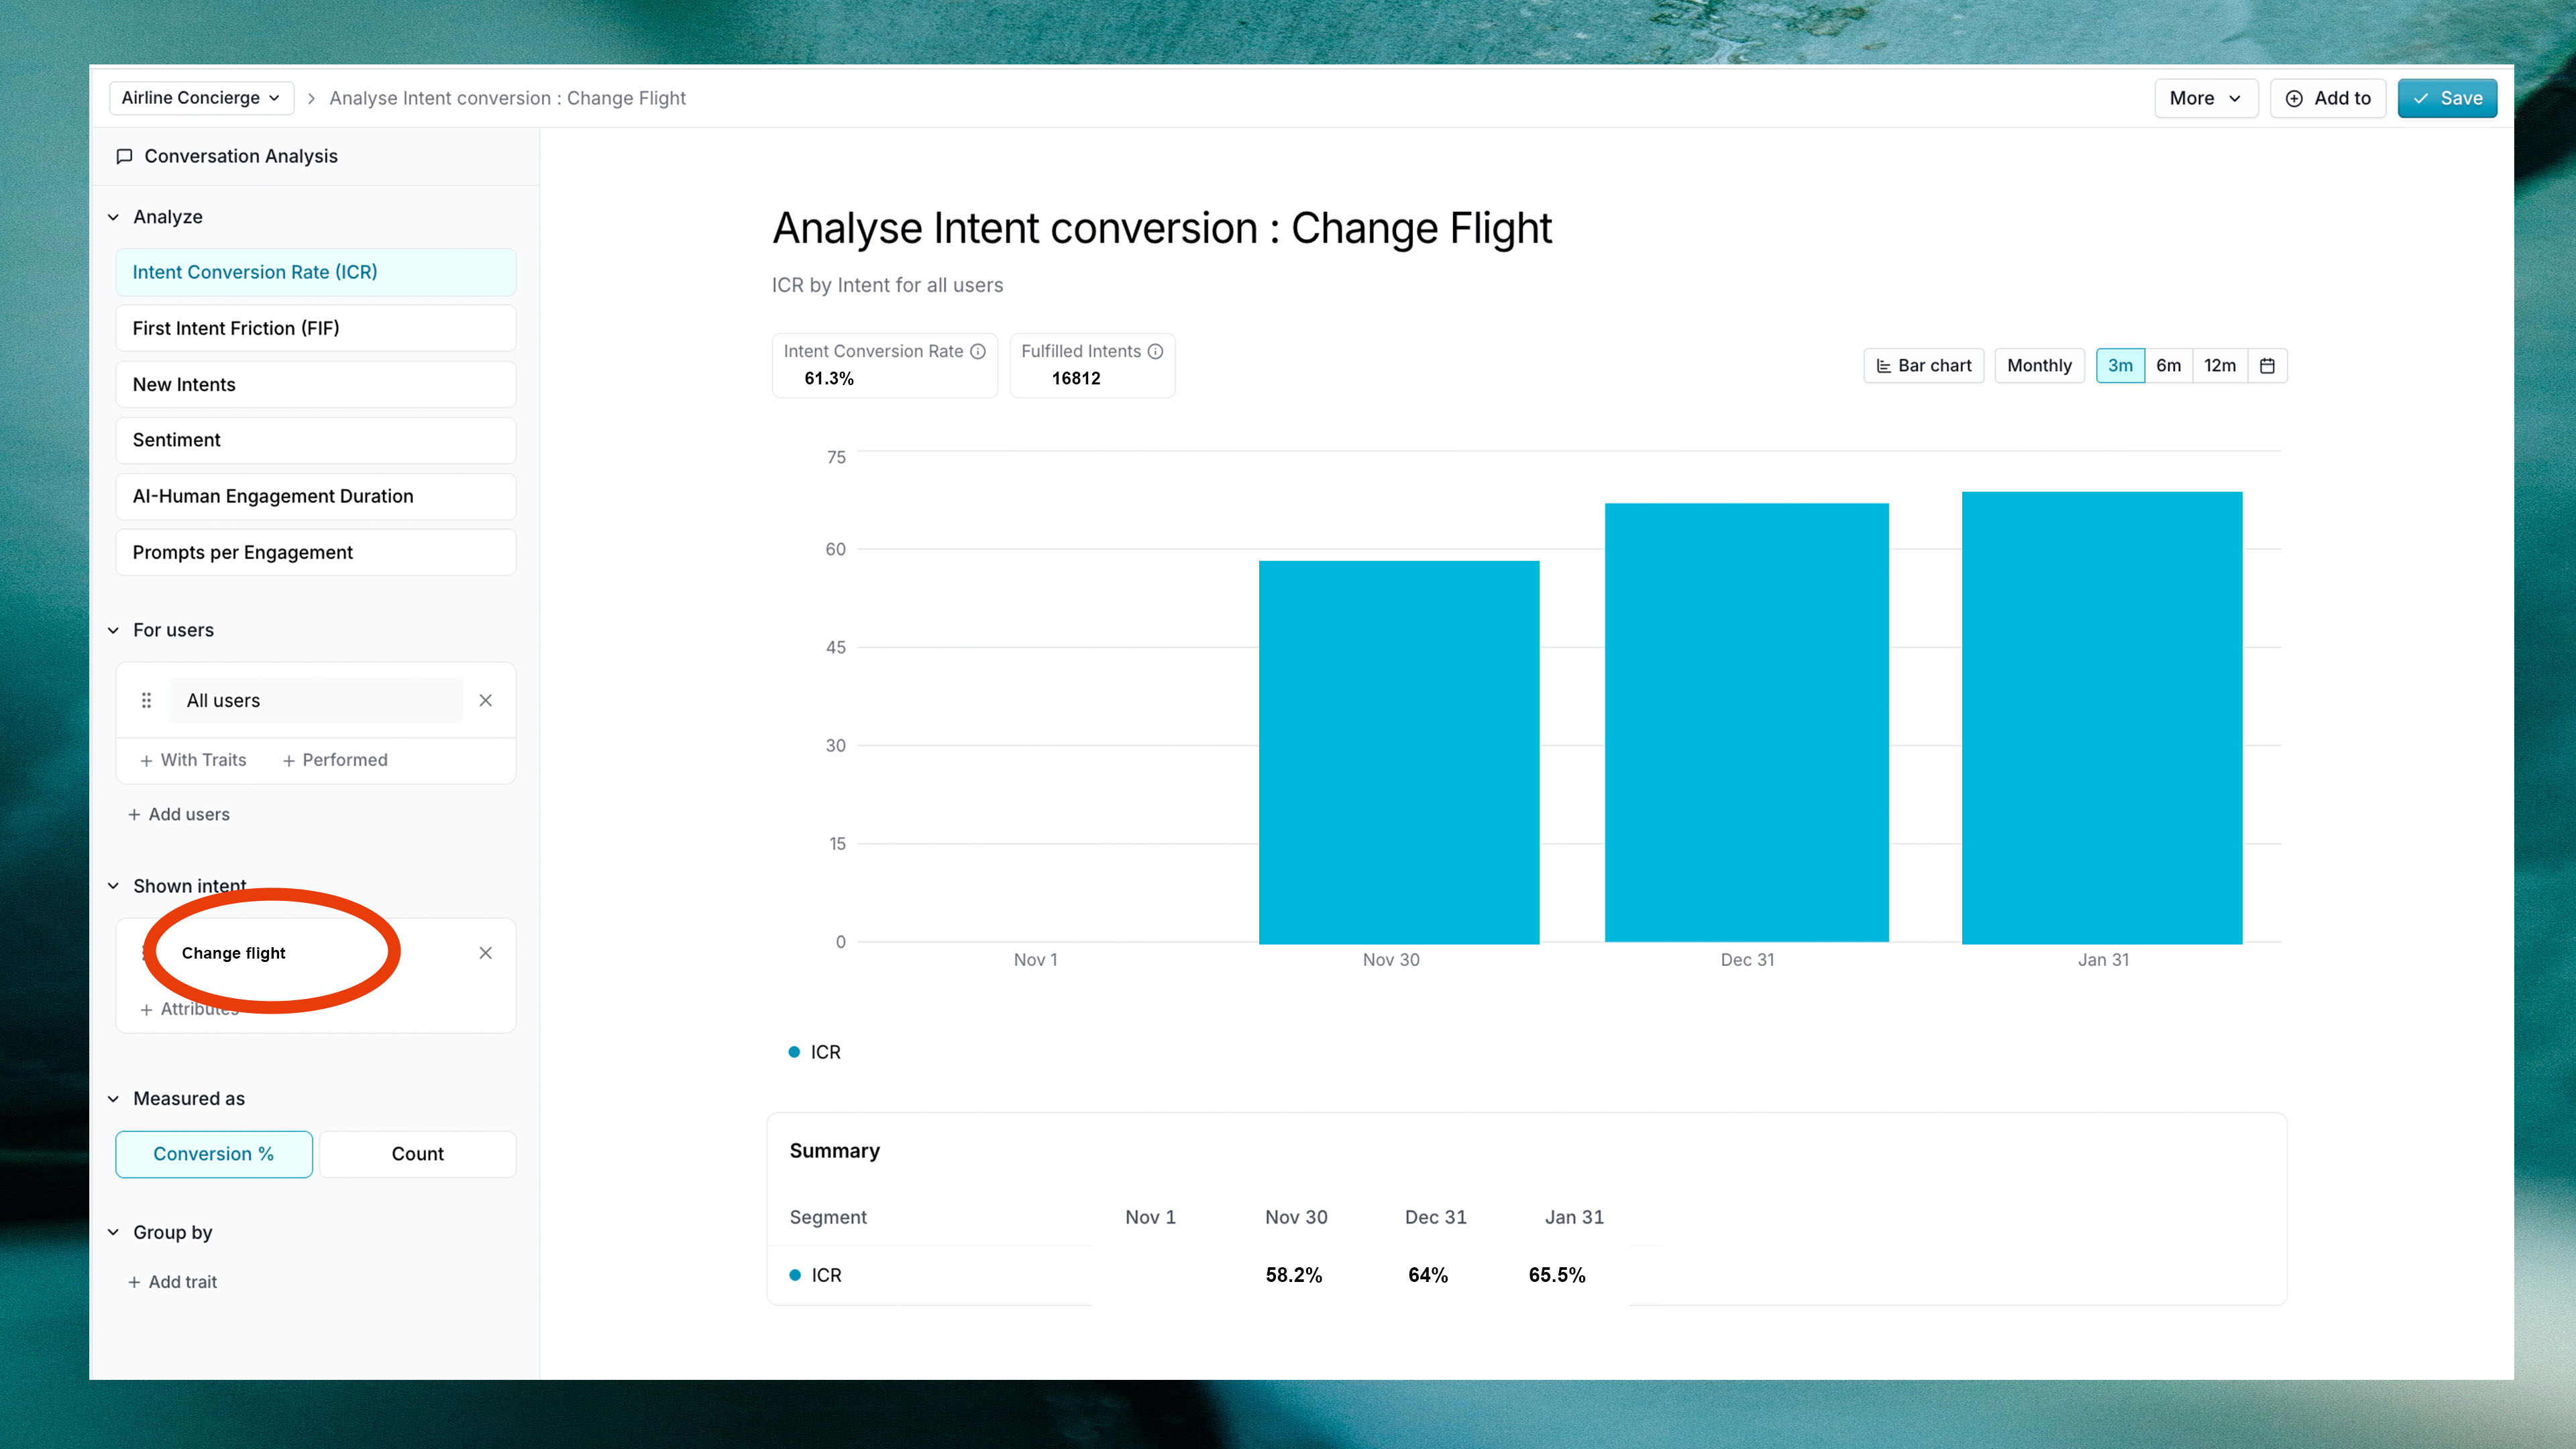Click the calendar date picker icon
Screen dimensions: 2576x1449
pos(2266,366)
